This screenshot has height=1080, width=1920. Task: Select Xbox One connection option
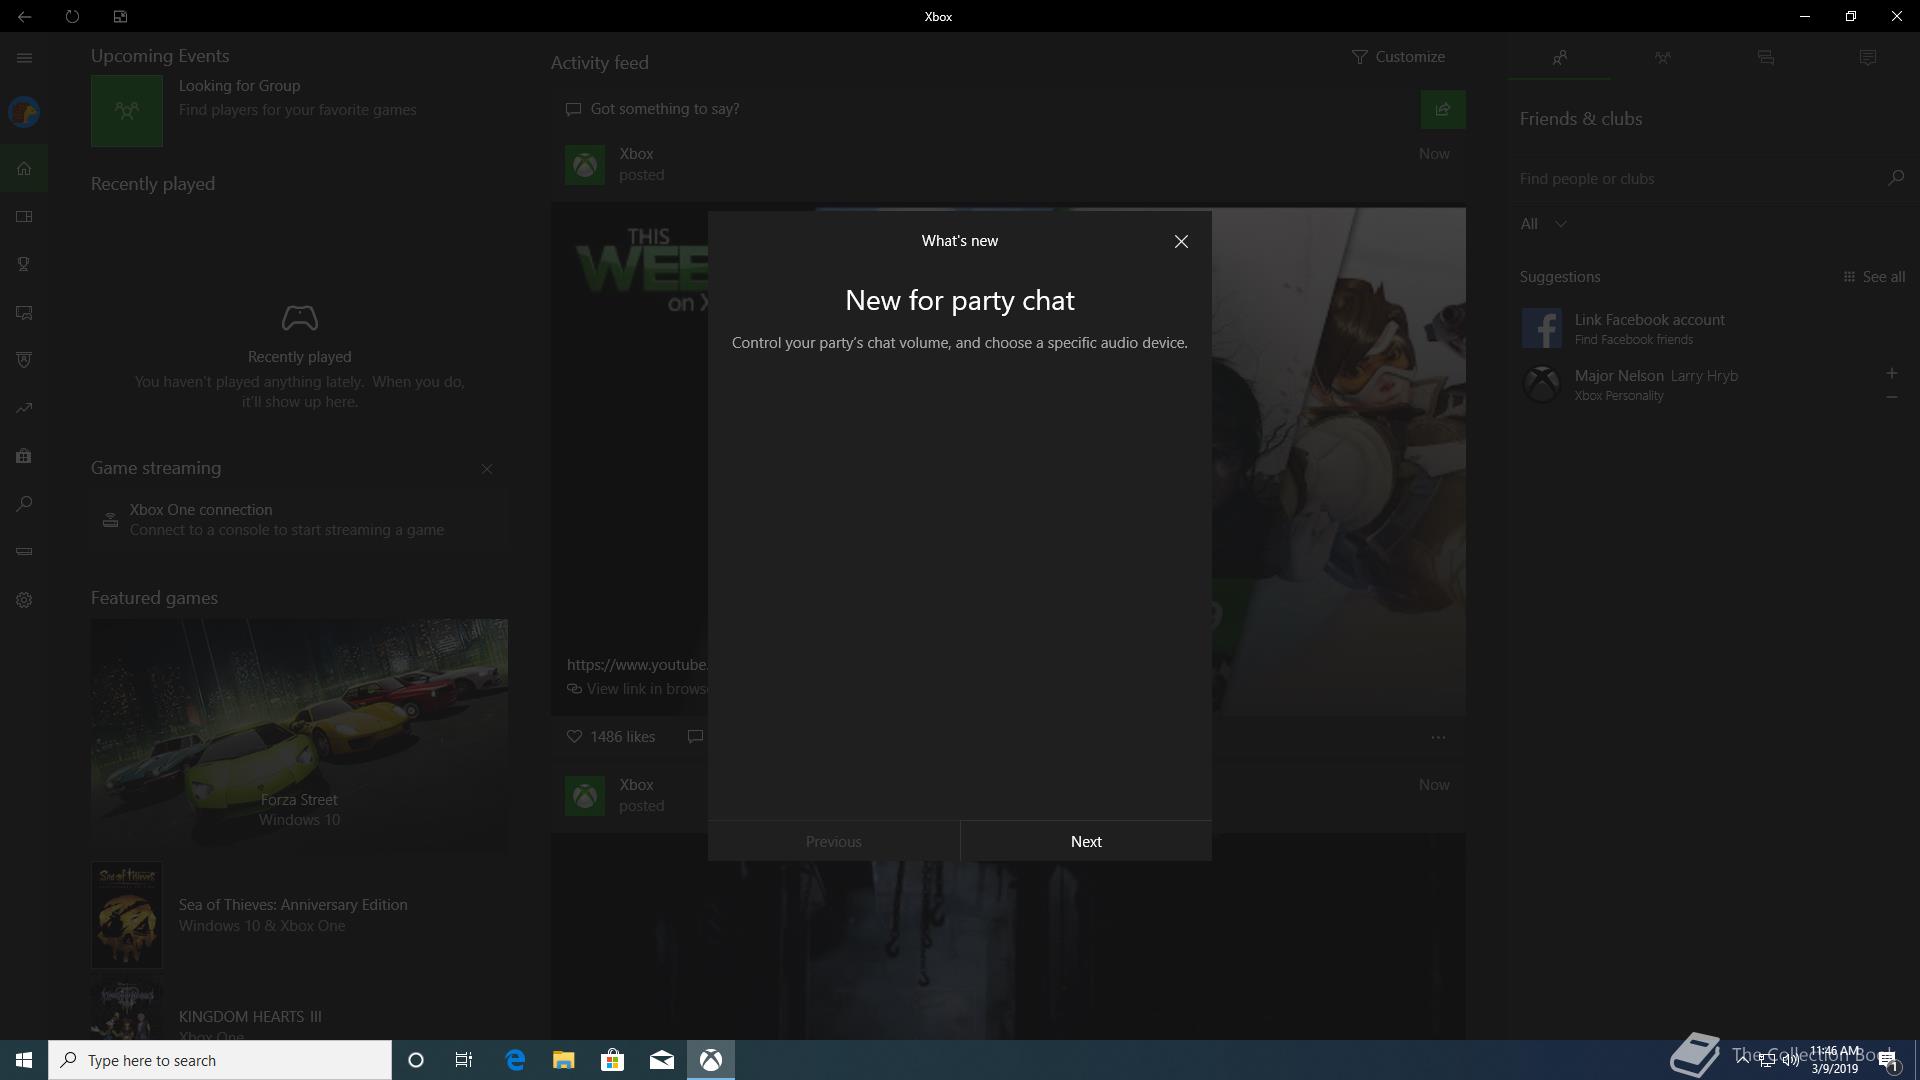tap(299, 520)
